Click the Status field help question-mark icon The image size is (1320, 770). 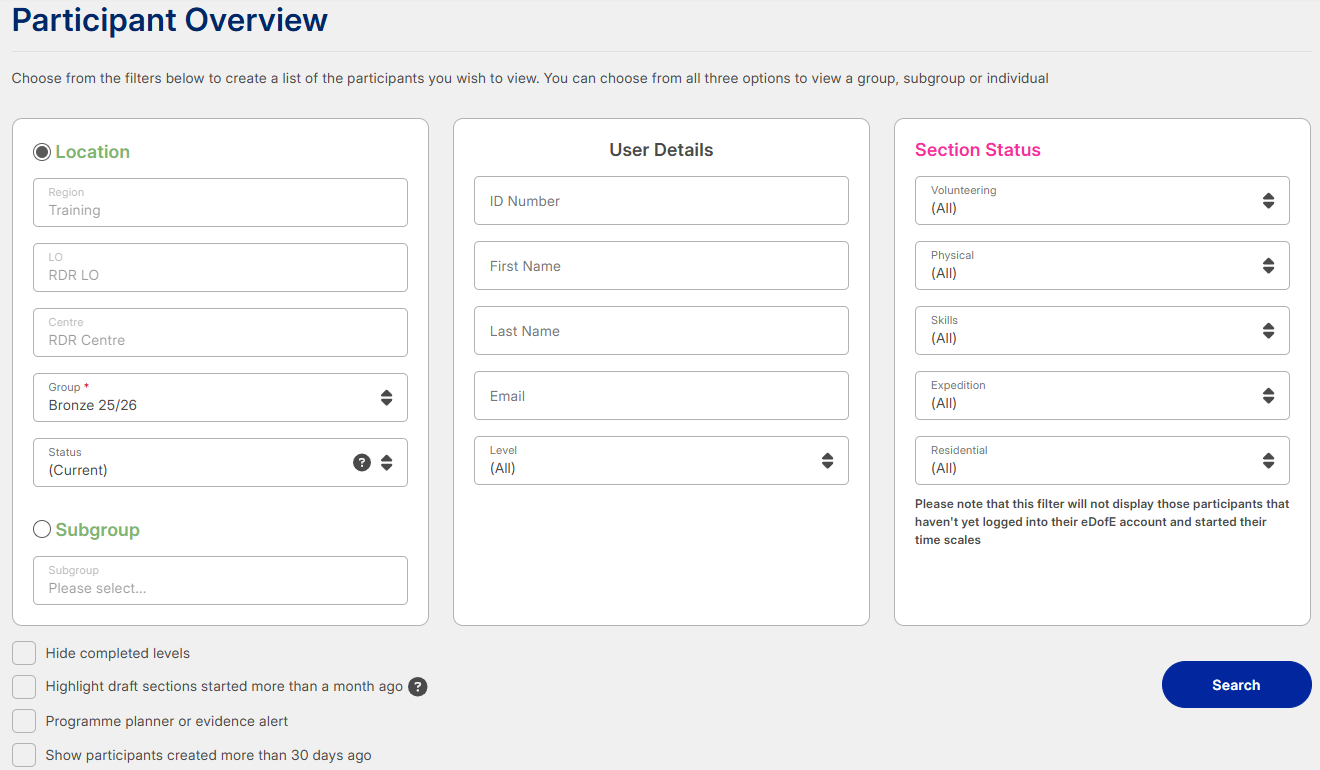pos(362,462)
